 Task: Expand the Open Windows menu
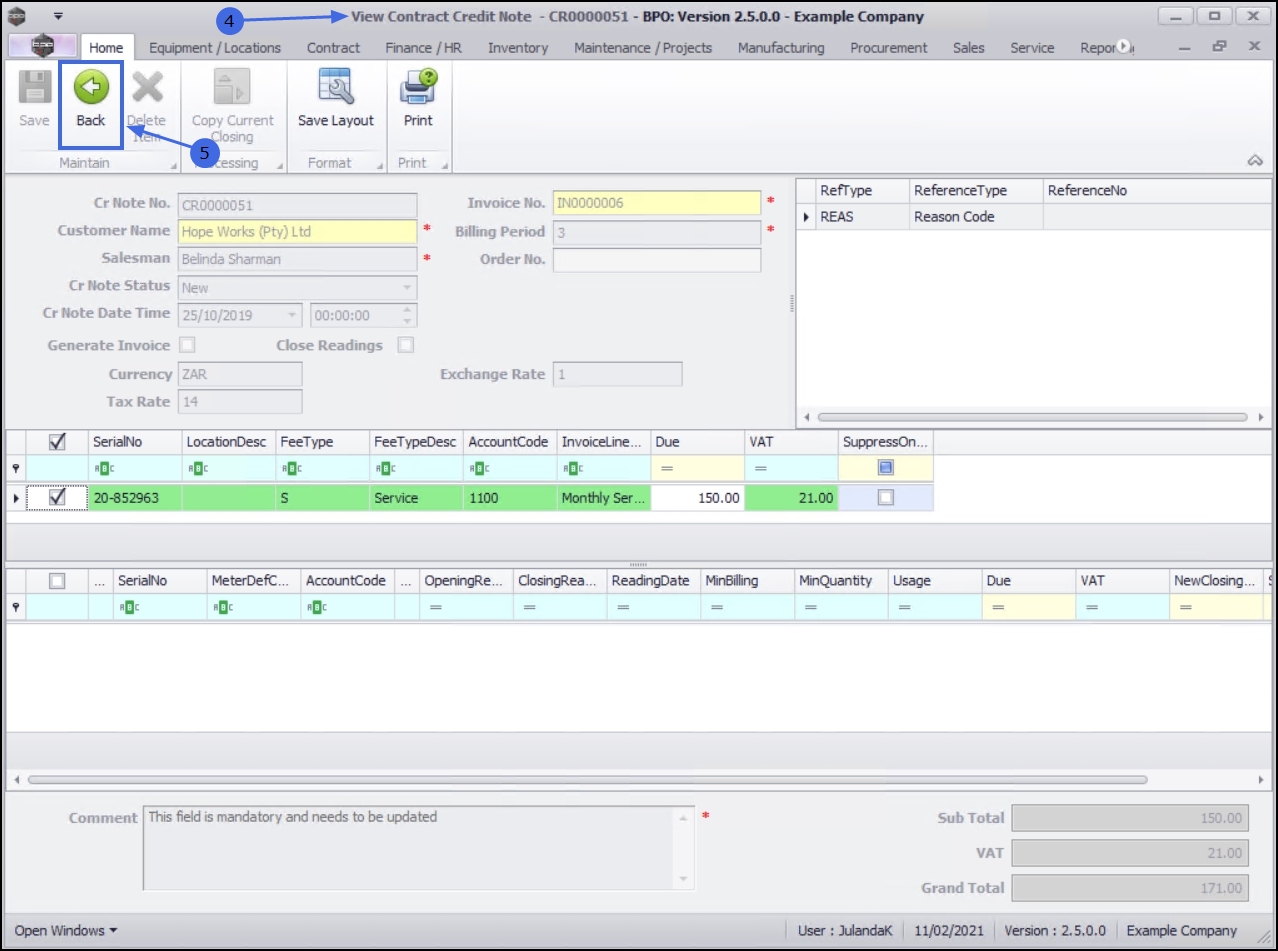(66, 930)
